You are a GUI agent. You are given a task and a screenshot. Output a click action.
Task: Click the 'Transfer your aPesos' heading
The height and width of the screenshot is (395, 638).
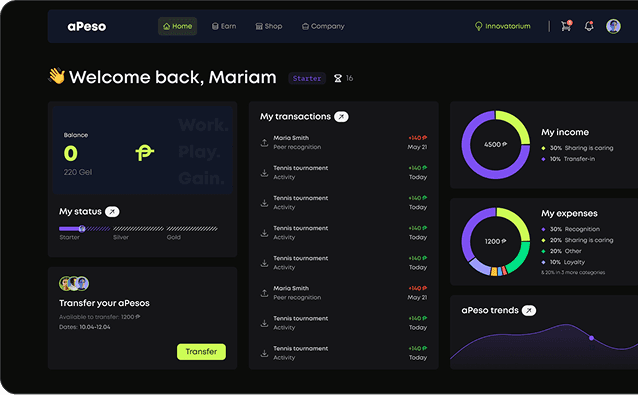point(104,303)
